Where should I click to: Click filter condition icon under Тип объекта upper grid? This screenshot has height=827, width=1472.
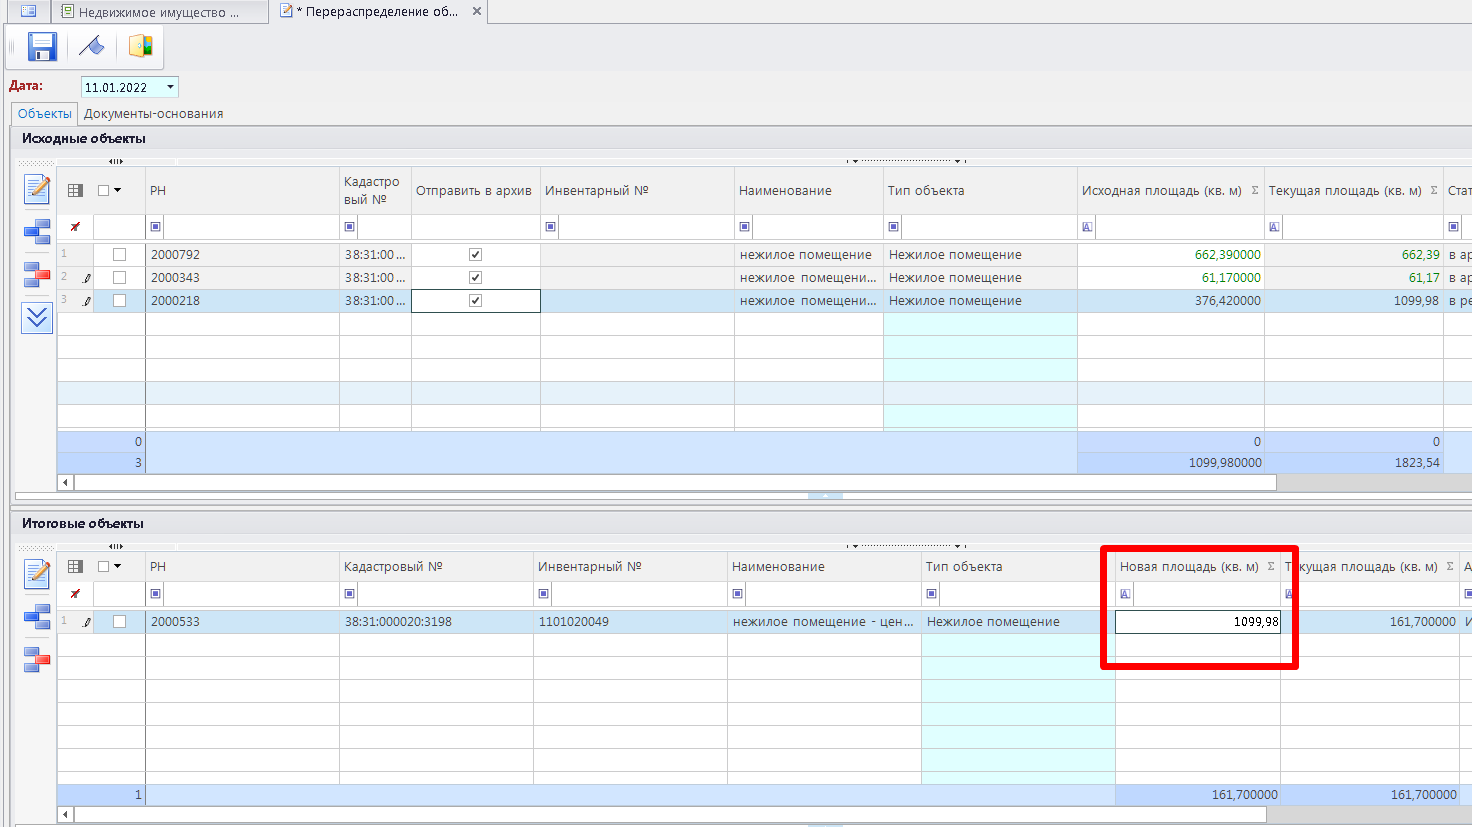894,227
